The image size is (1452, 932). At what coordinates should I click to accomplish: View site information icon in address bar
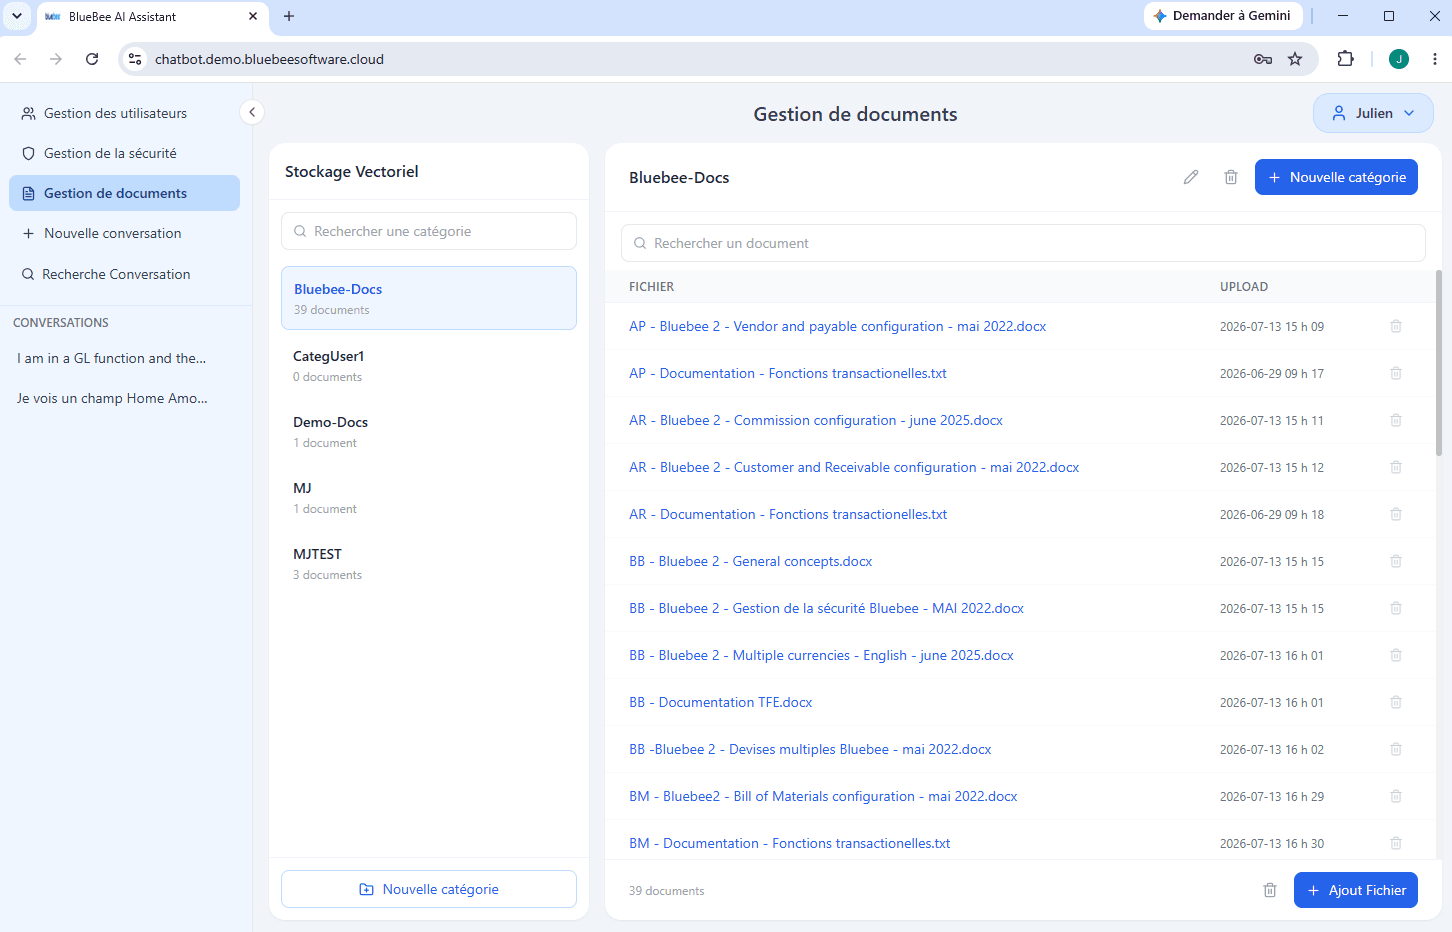[135, 59]
